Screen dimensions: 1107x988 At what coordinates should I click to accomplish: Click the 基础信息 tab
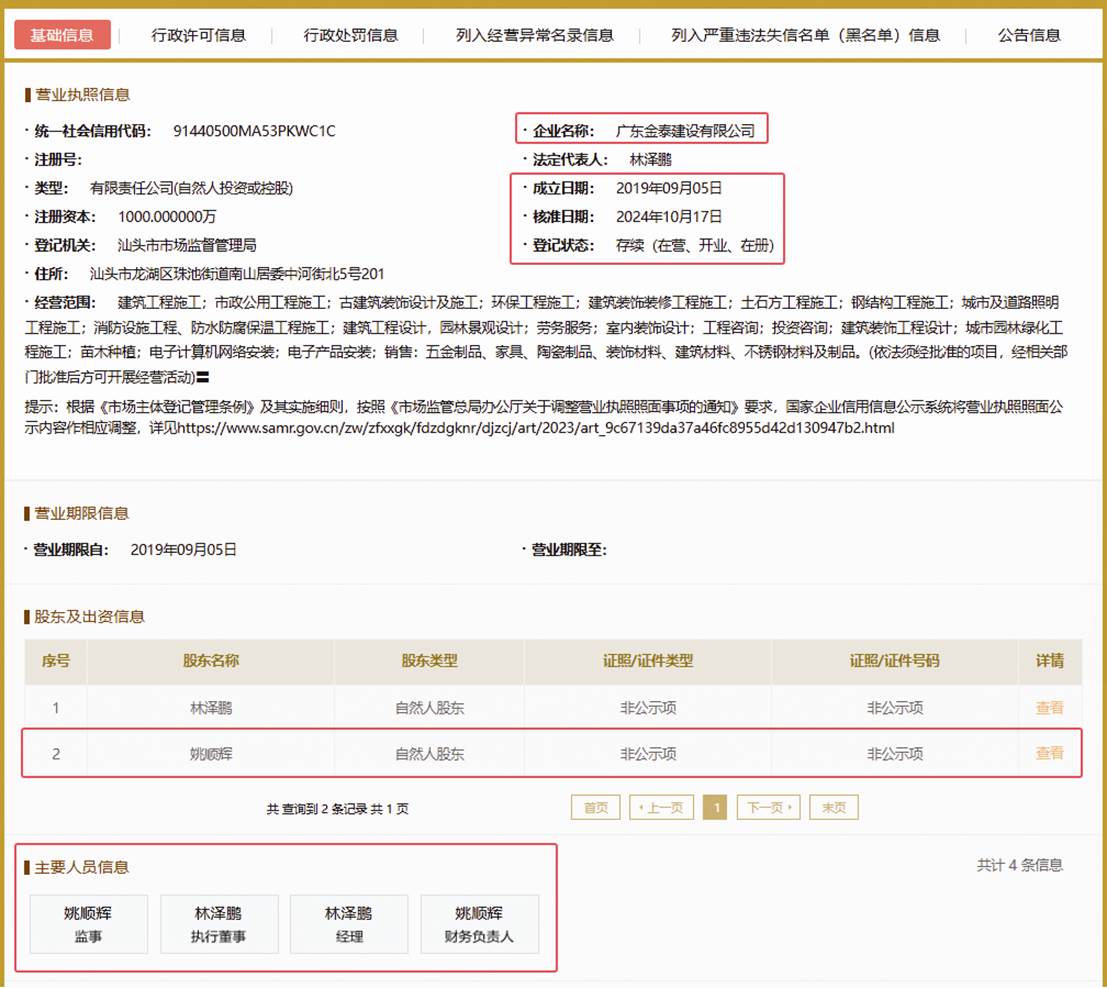[62, 35]
